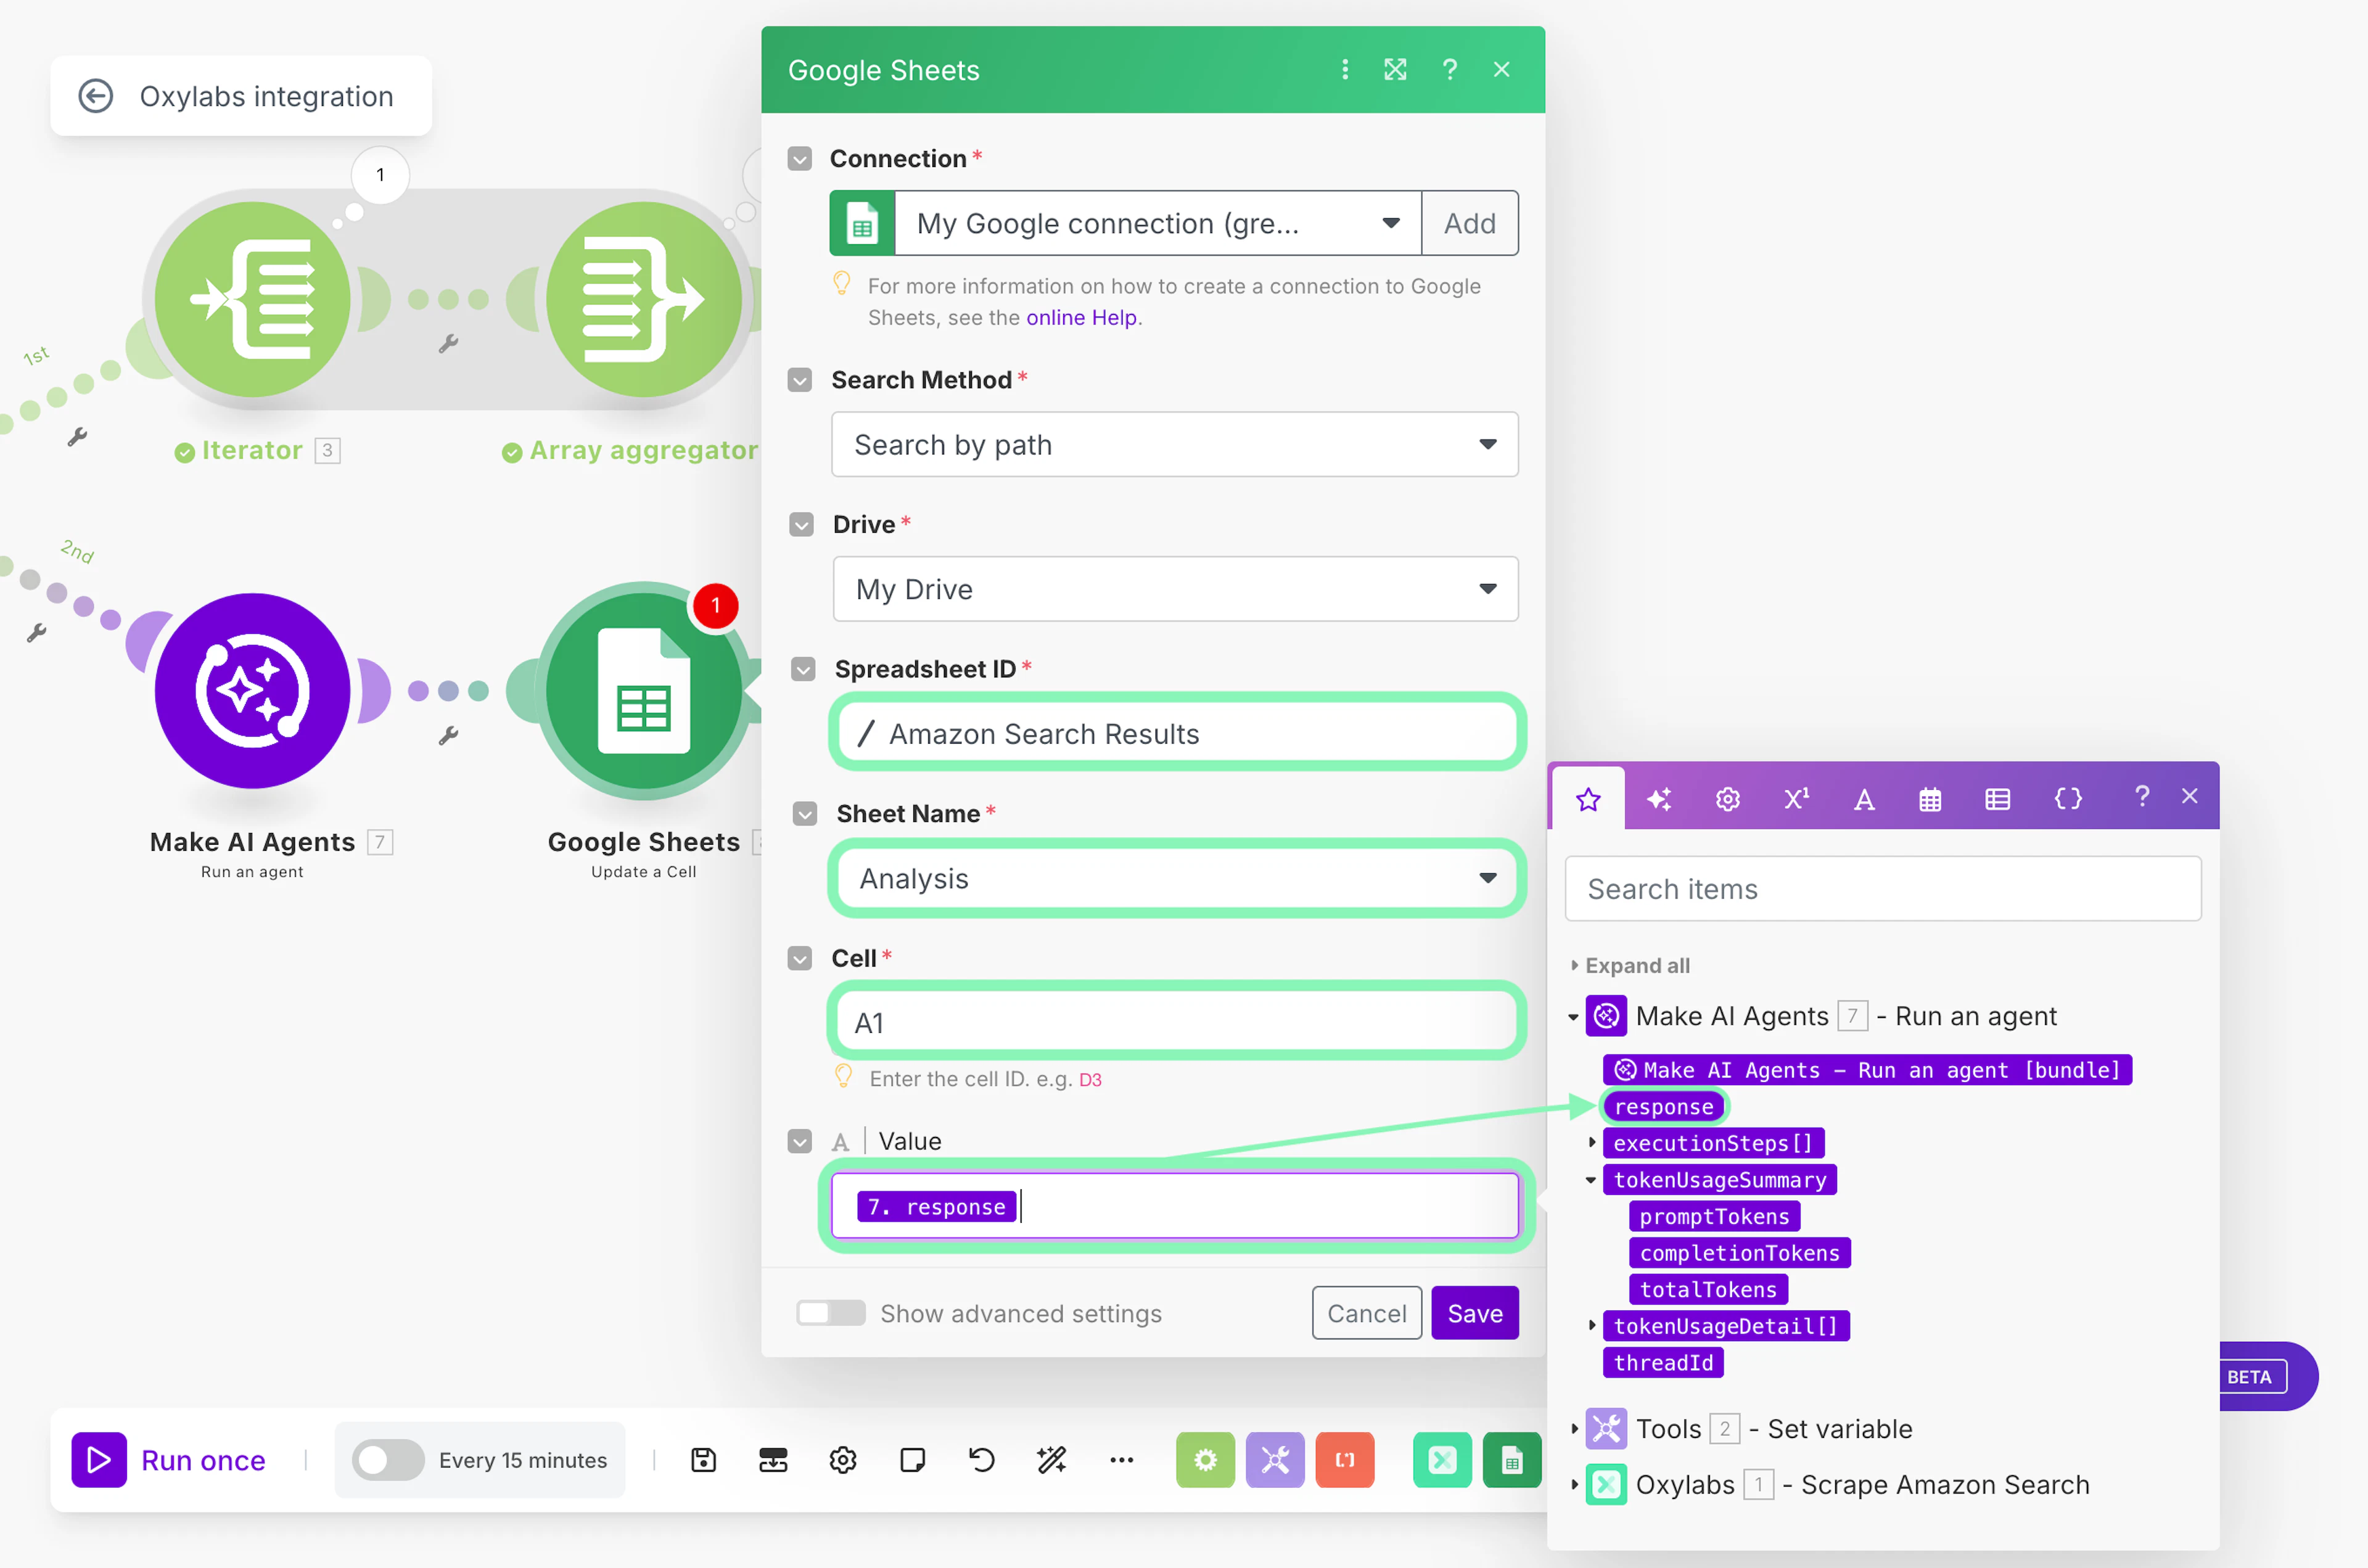Save the scenario with the disk icon
The image size is (2368, 1568).
[x=703, y=1460]
